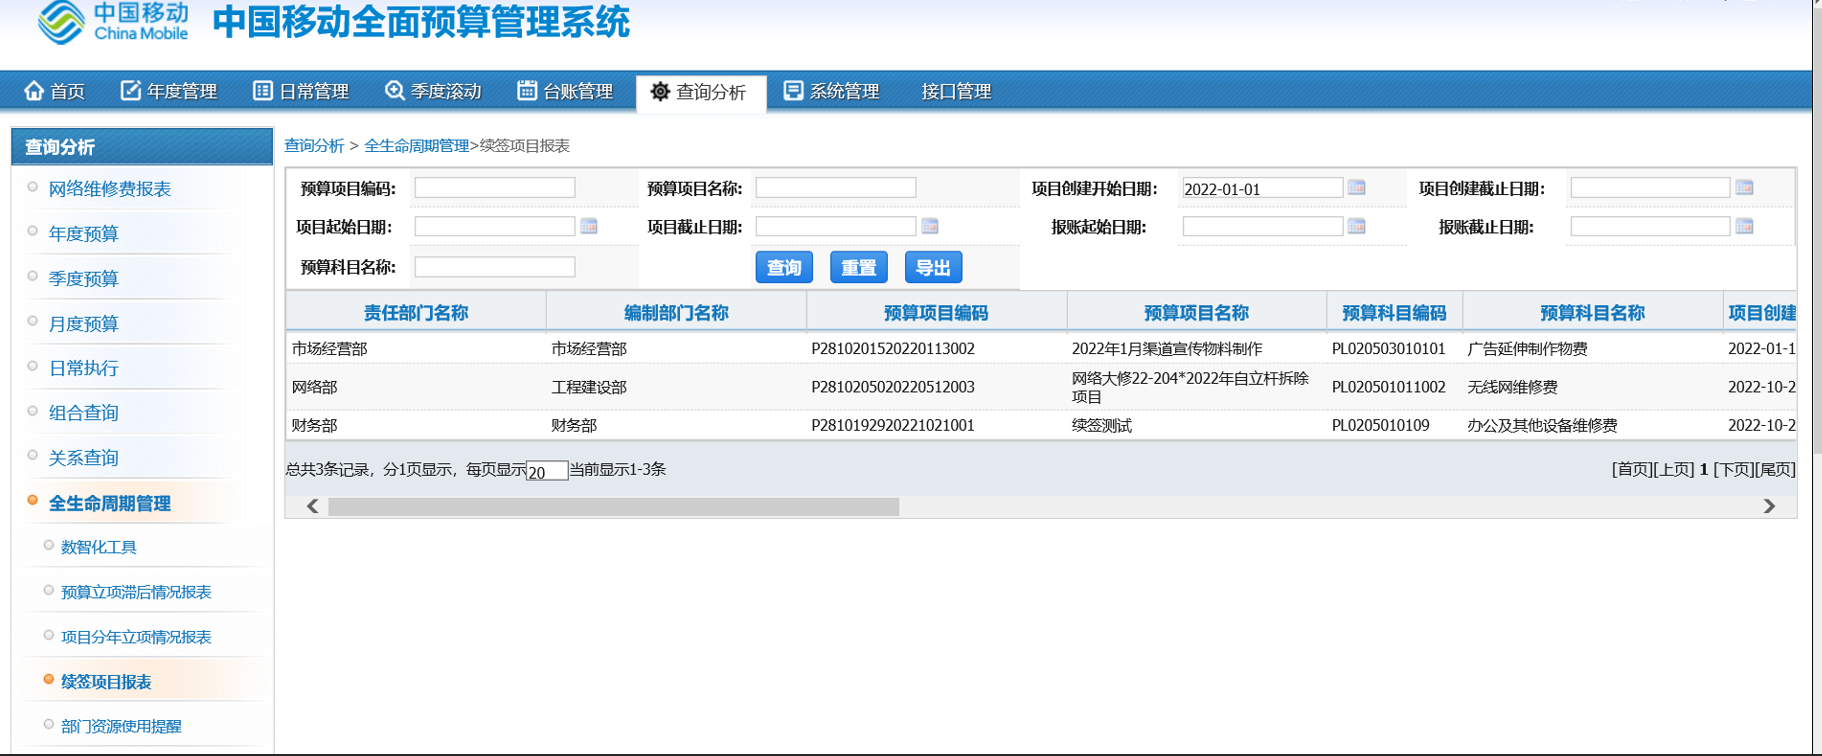Image resolution: width=1822 pixels, height=756 pixels.
Task: Open calendar picker for 项目截止日期
Action: coord(930,227)
